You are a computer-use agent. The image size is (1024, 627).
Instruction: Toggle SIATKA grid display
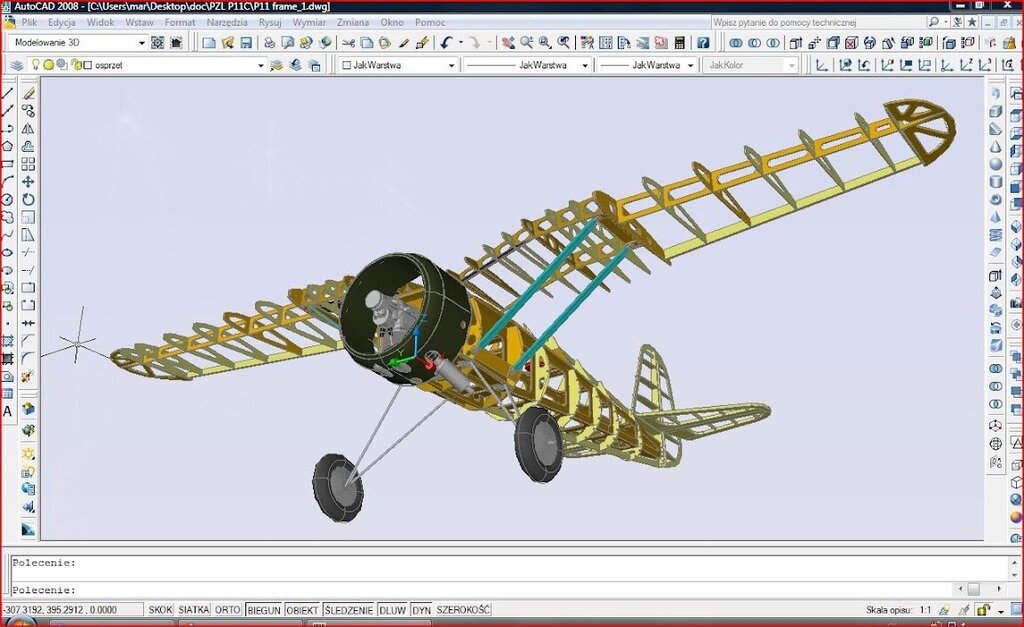click(x=194, y=610)
